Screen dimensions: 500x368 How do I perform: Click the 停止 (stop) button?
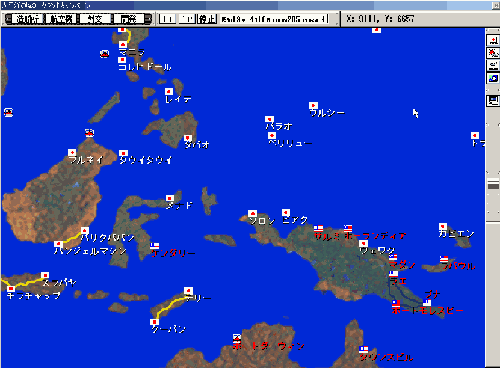207,19
